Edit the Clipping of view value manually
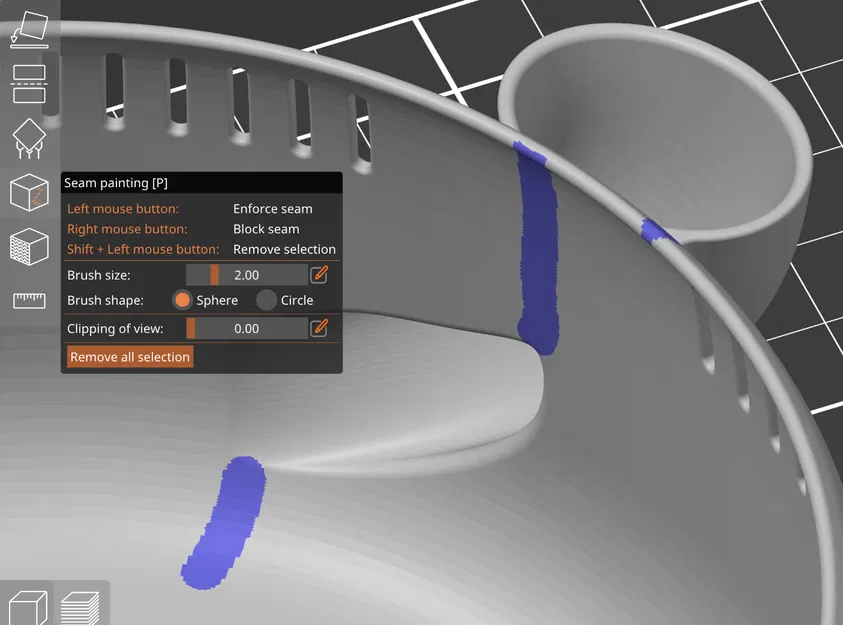The image size is (843, 625). [x=319, y=328]
